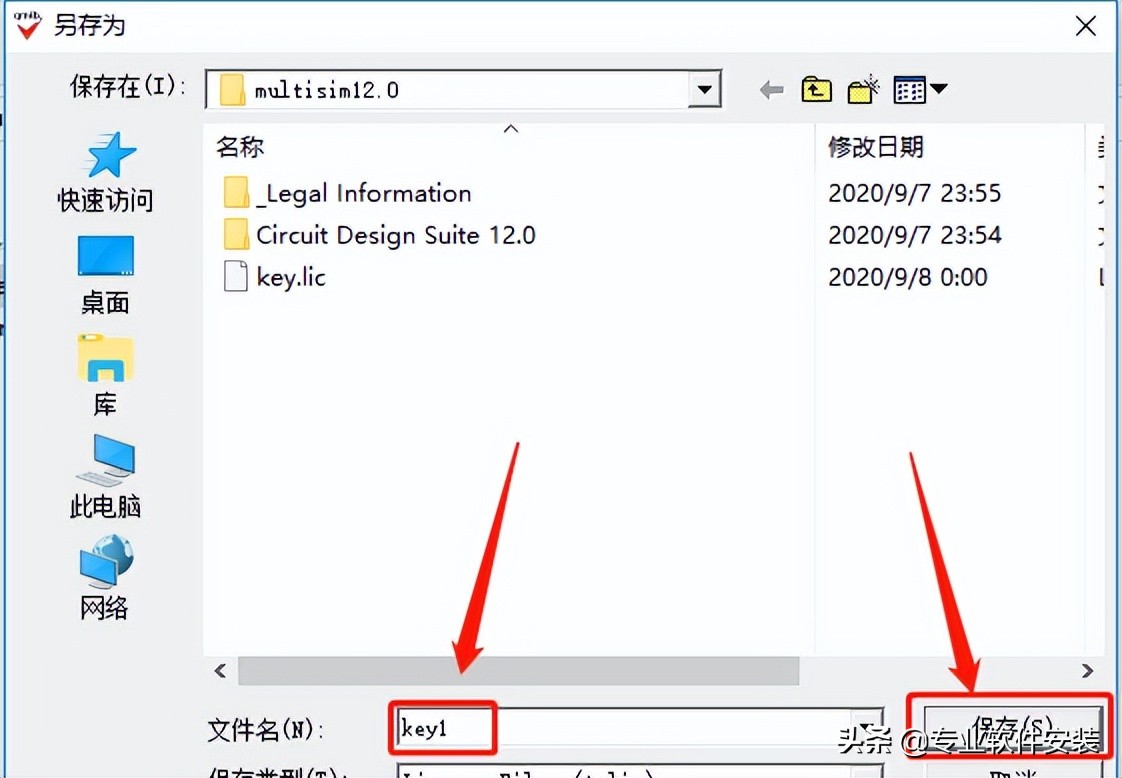Click the key1 filename field
Screen dimensions: 1122x778
pyautogui.click(x=443, y=728)
